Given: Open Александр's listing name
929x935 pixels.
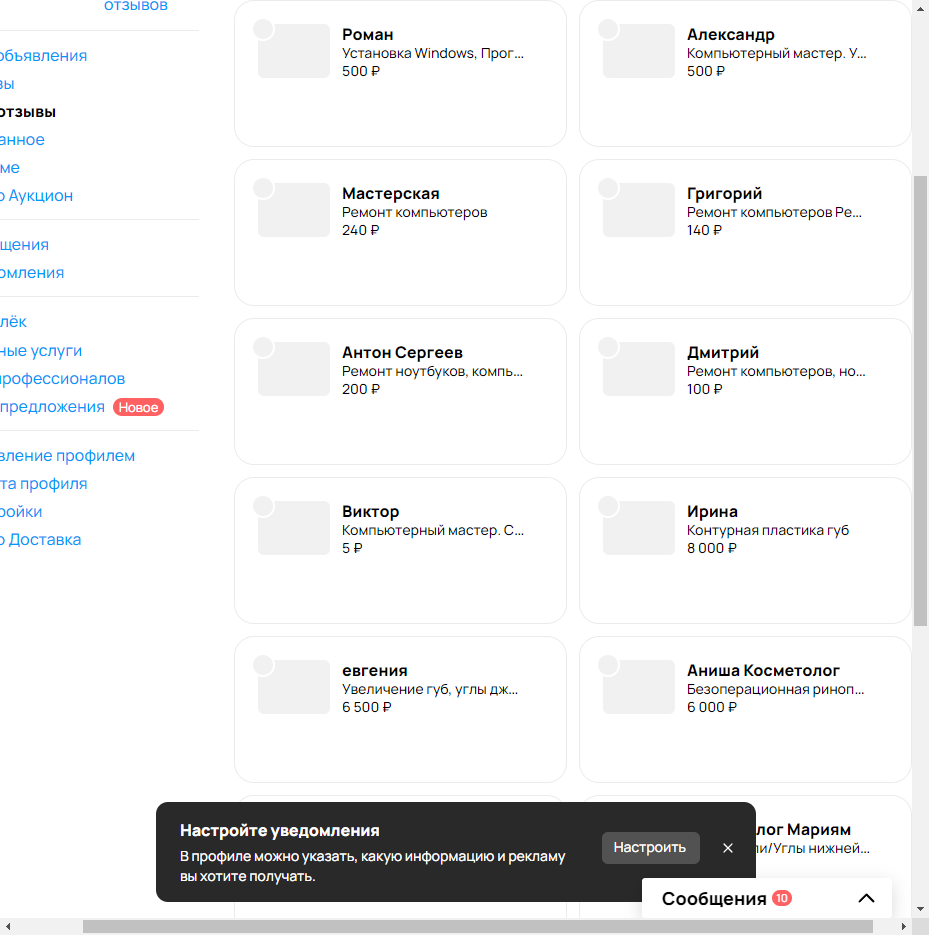Looking at the screenshot, I should pyautogui.click(x=730, y=35).
